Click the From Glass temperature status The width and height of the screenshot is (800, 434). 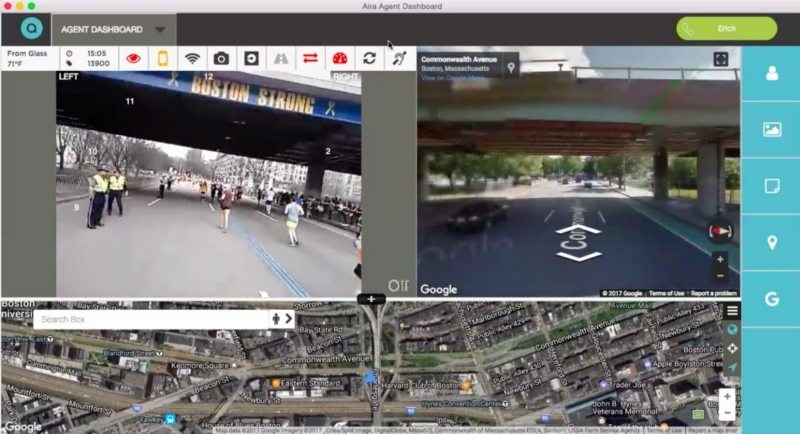pos(27,59)
